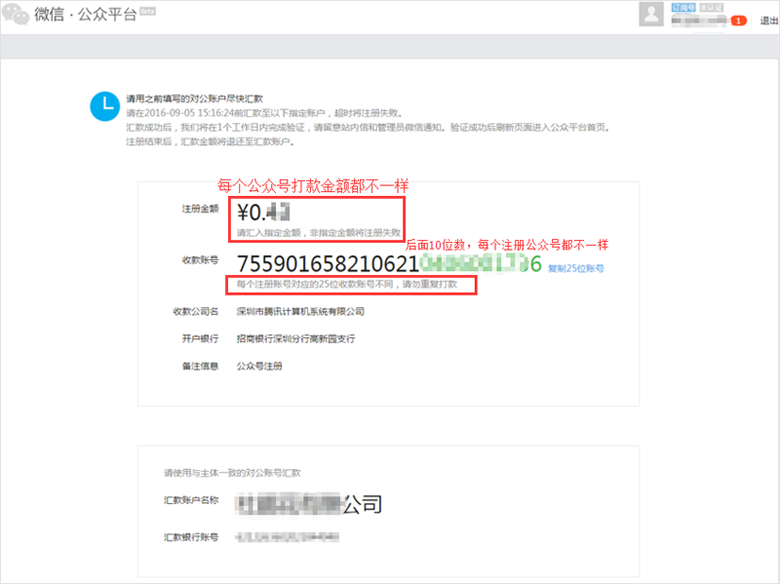
Task: Click the user avatar icon
Action: click(x=651, y=15)
